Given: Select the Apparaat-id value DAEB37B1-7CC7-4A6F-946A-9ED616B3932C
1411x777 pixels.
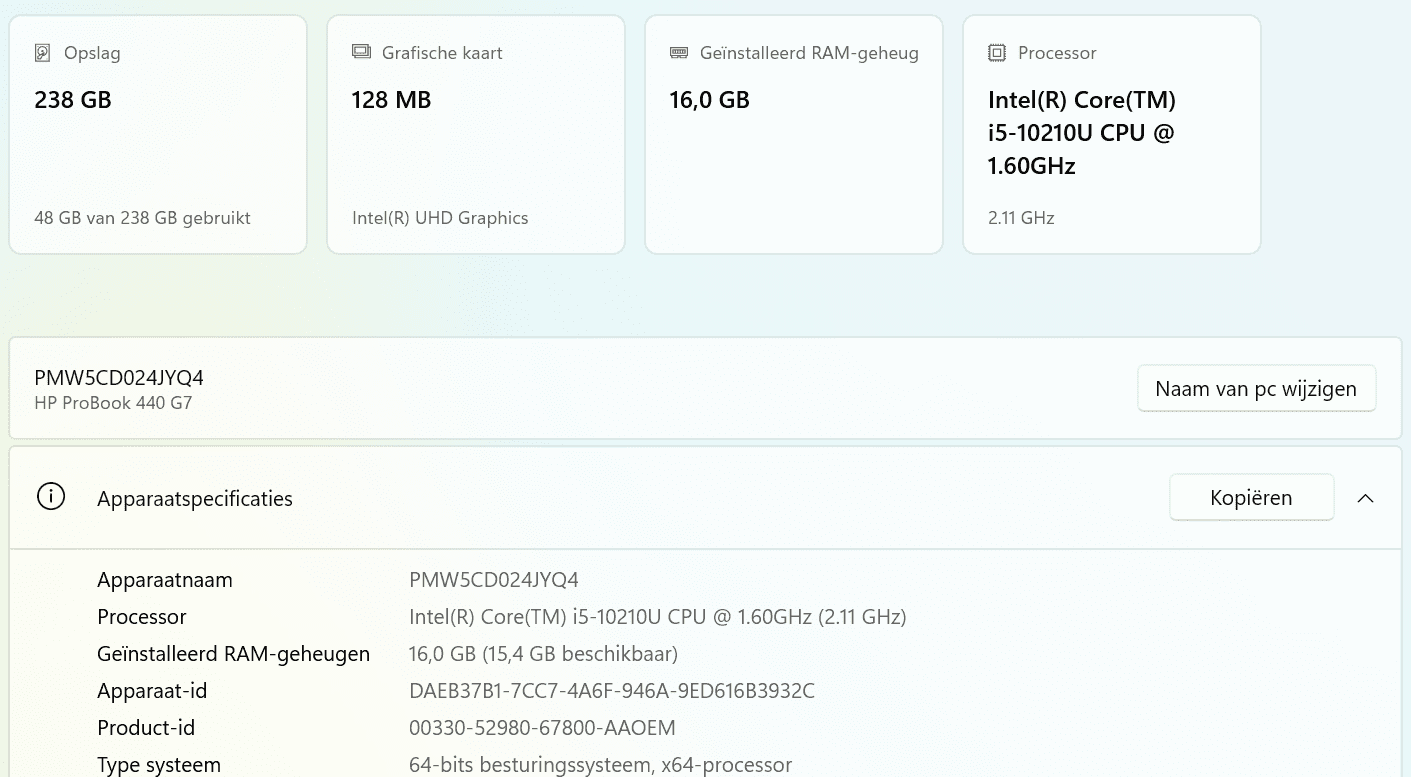Looking at the screenshot, I should click(612, 691).
